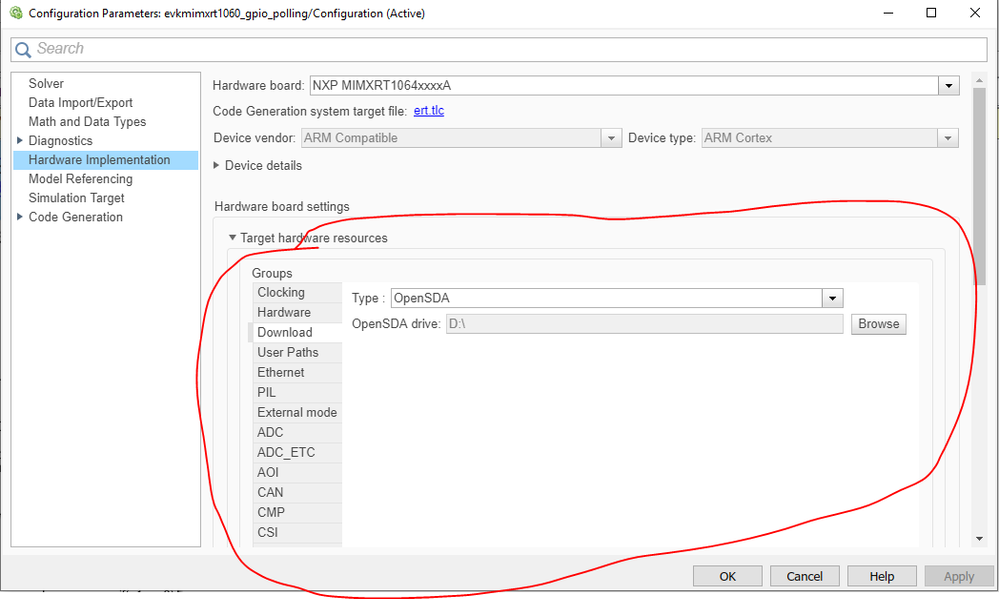Select Code Generation category
The height and width of the screenshot is (599, 999).
tap(75, 217)
